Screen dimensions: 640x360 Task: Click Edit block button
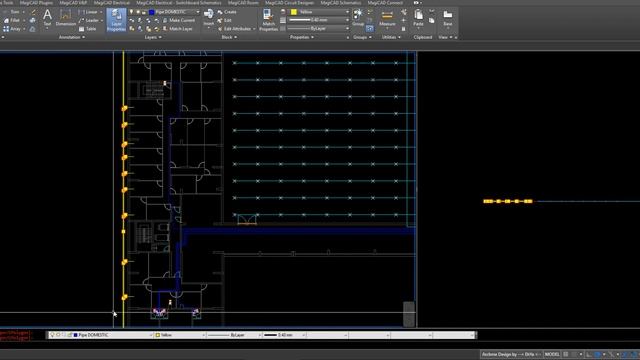224,20
